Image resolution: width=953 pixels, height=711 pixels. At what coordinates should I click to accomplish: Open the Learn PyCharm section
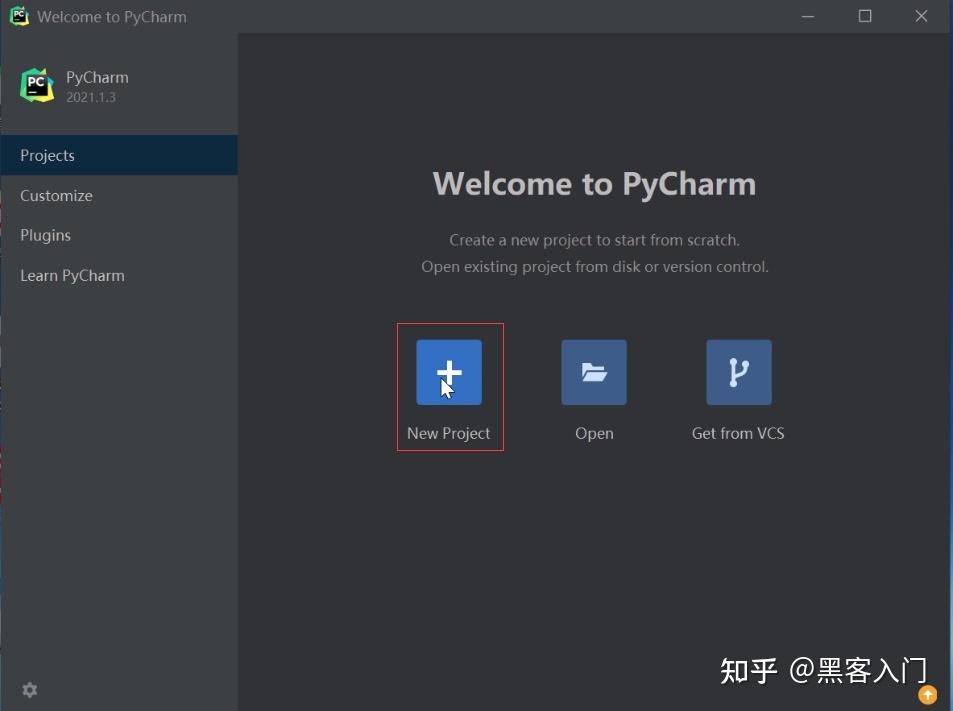point(72,275)
